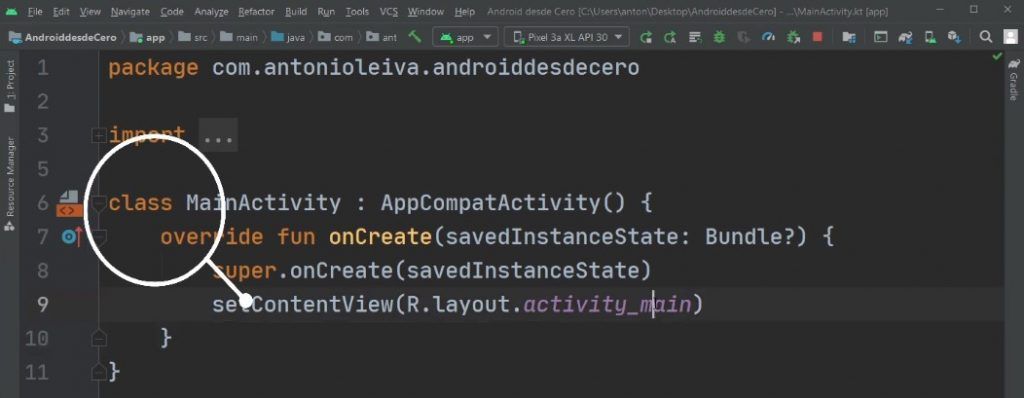Screen dimensions: 1024x398
Task: Open the SDK Manager icon
Action: pyautogui.click(x=954, y=37)
